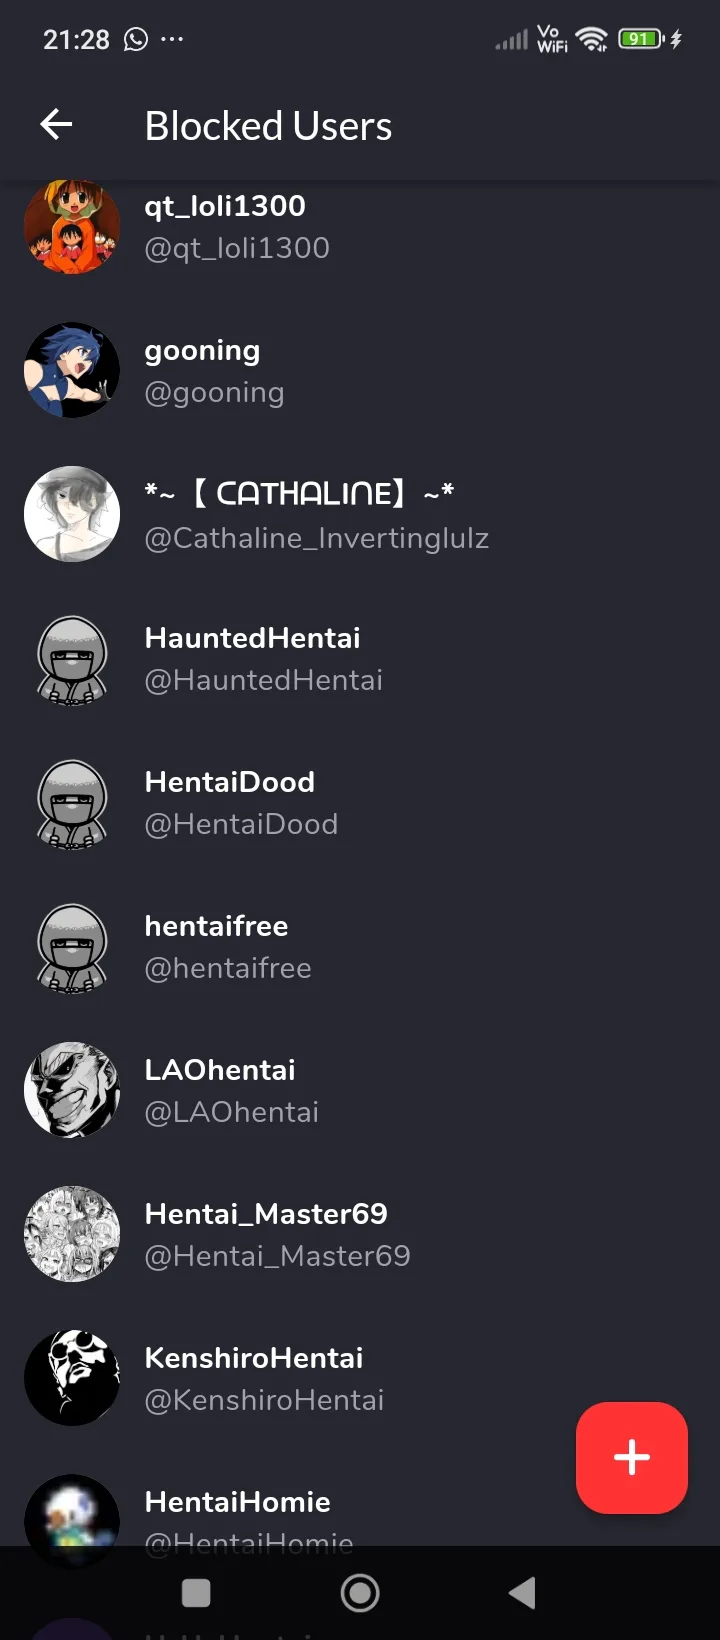Go back using the arrow icon
The width and height of the screenshot is (720, 1640).
coord(56,125)
